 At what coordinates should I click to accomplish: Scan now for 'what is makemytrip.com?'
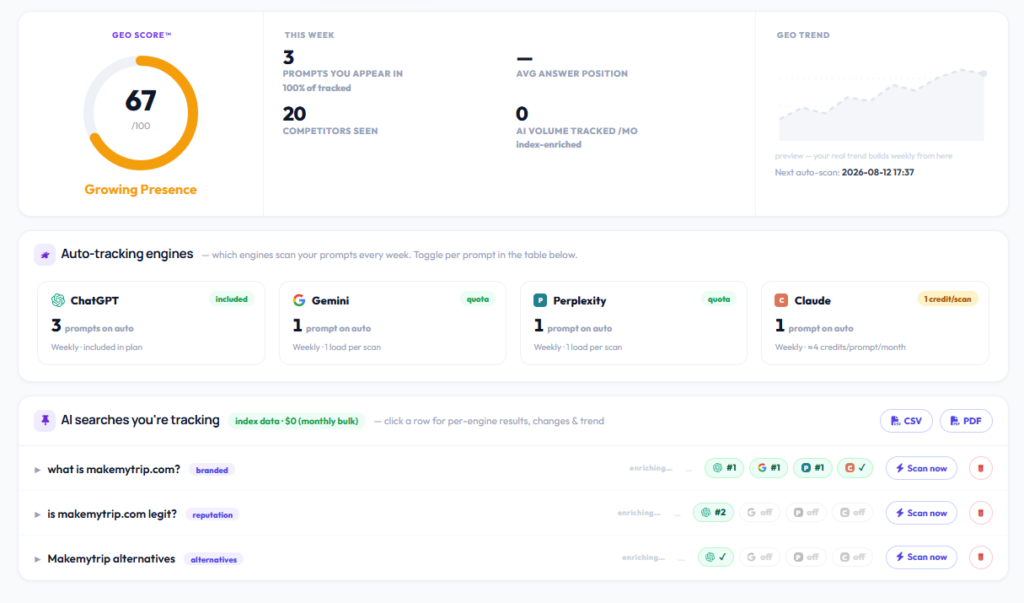pyautogui.click(x=921, y=468)
